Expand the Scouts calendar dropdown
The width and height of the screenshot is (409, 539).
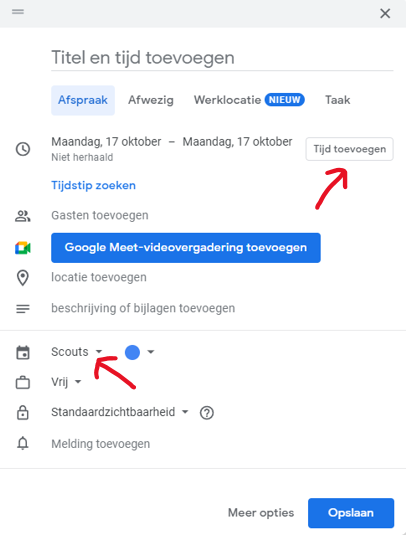[77, 352]
